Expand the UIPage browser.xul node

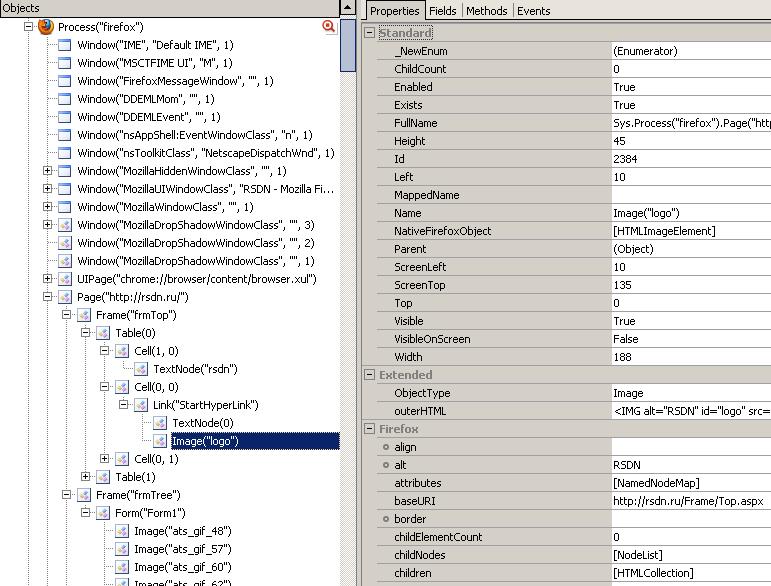click(x=47, y=279)
